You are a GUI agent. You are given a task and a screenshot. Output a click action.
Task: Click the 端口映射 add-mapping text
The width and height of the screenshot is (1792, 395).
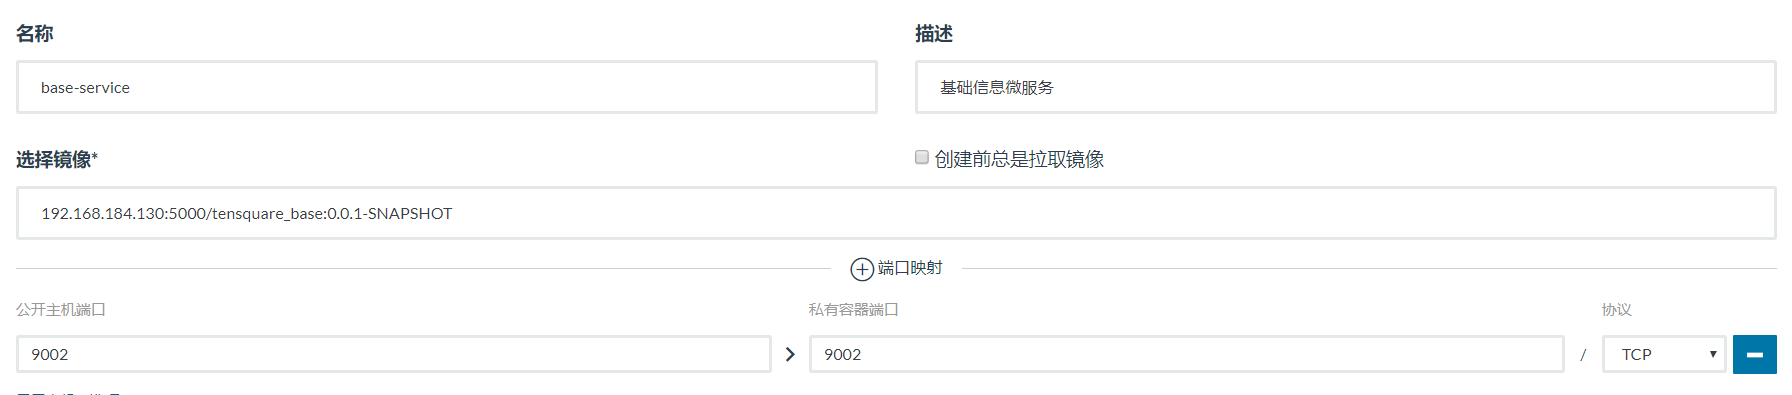point(910,268)
